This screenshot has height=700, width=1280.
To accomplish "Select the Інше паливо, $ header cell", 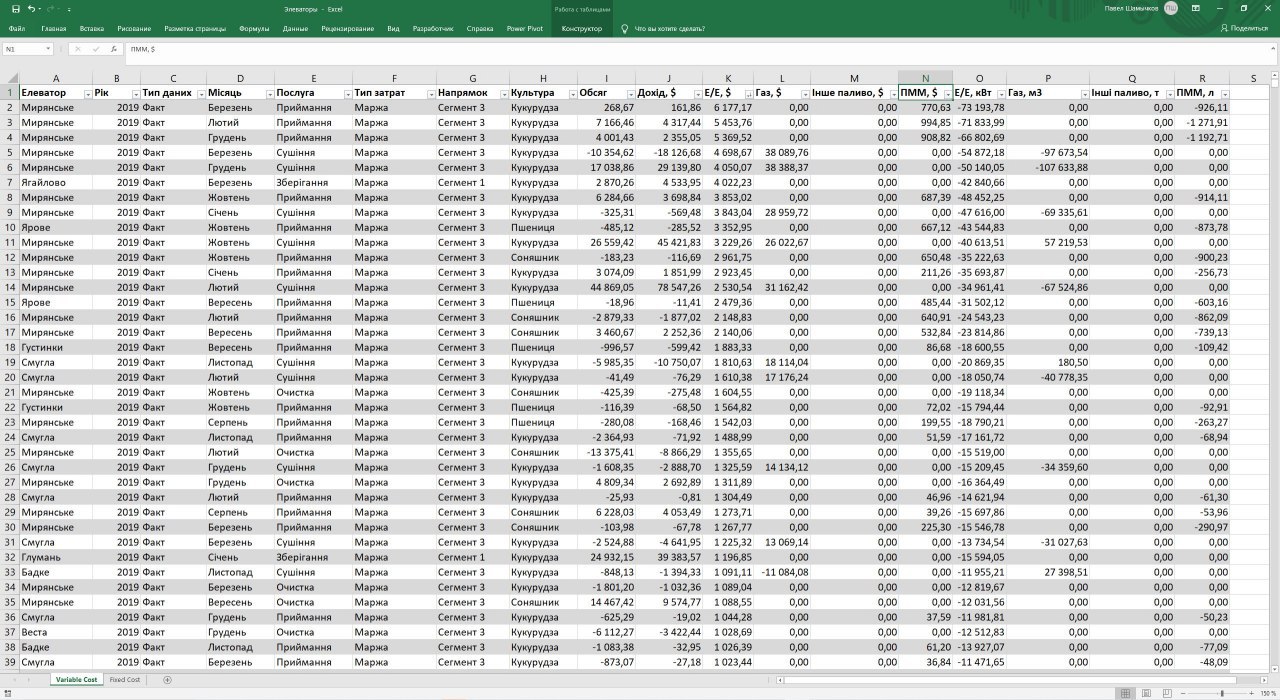I will point(854,93).
